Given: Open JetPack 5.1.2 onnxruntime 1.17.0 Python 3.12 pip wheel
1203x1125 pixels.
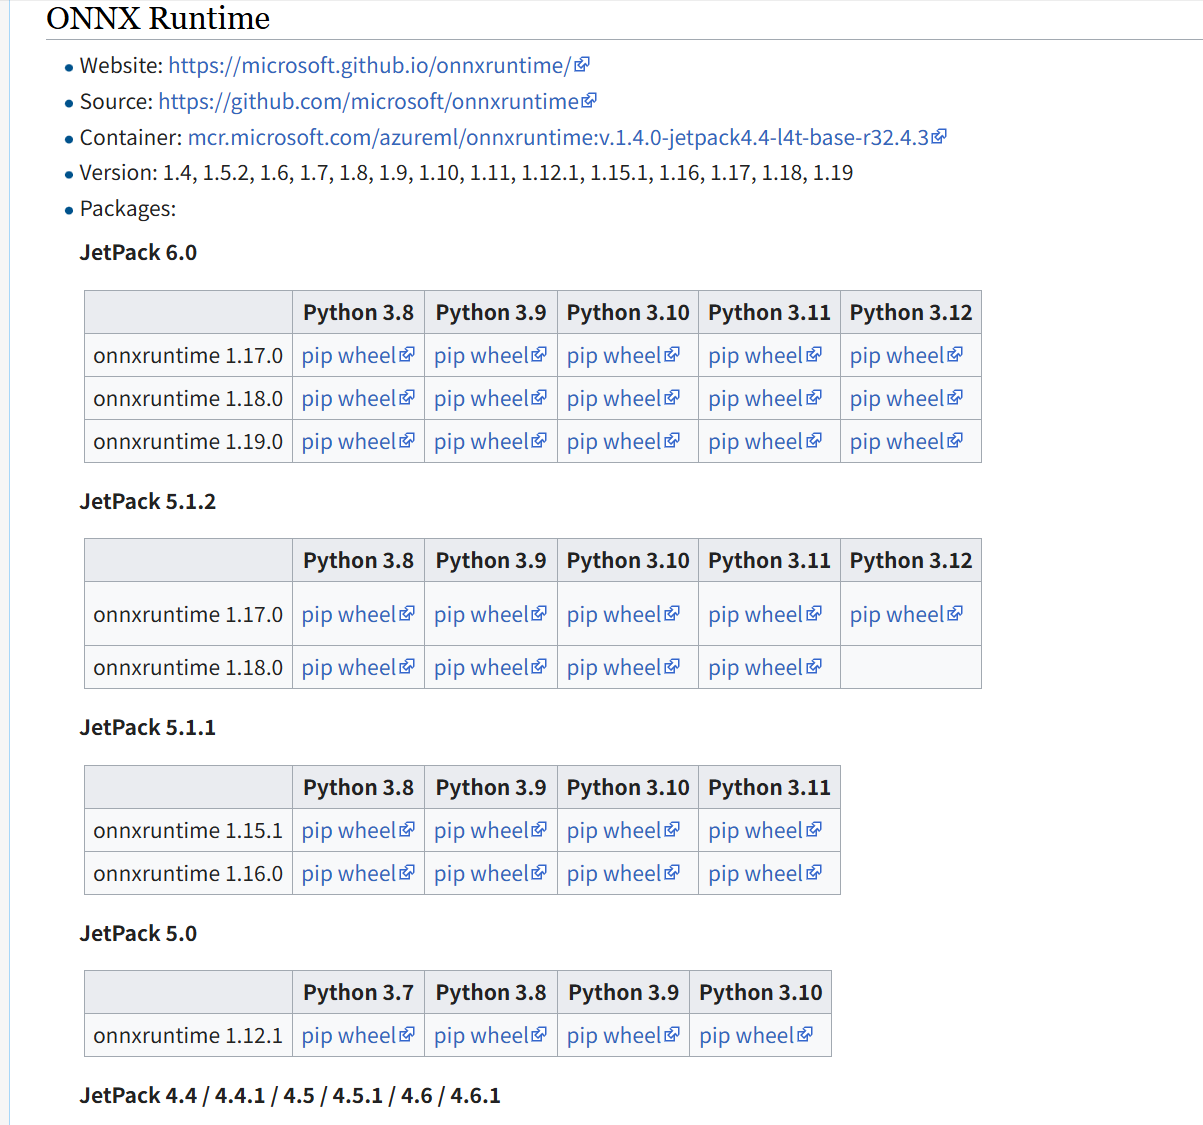Looking at the screenshot, I should tap(906, 615).
